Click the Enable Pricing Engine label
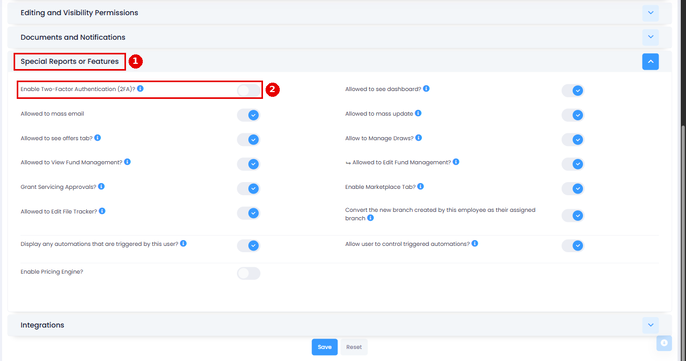 52,272
